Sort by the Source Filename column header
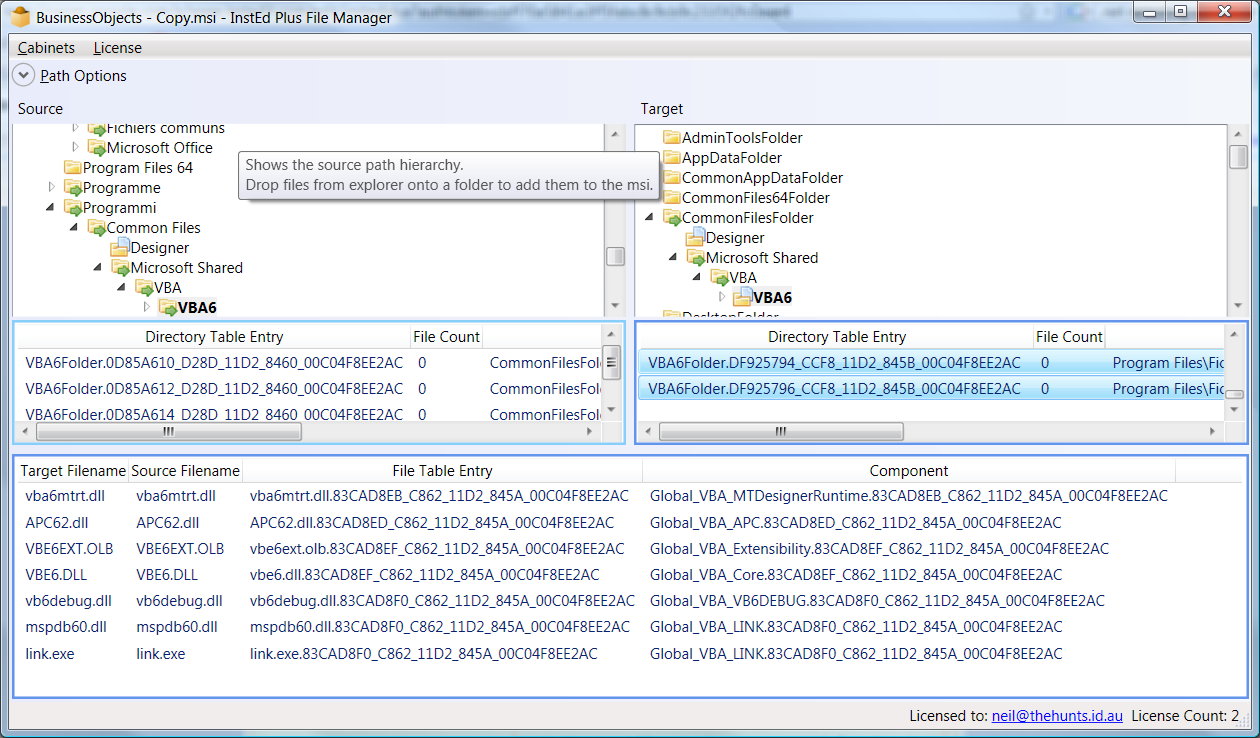Viewport: 1260px width, 738px height. [186, 471]
